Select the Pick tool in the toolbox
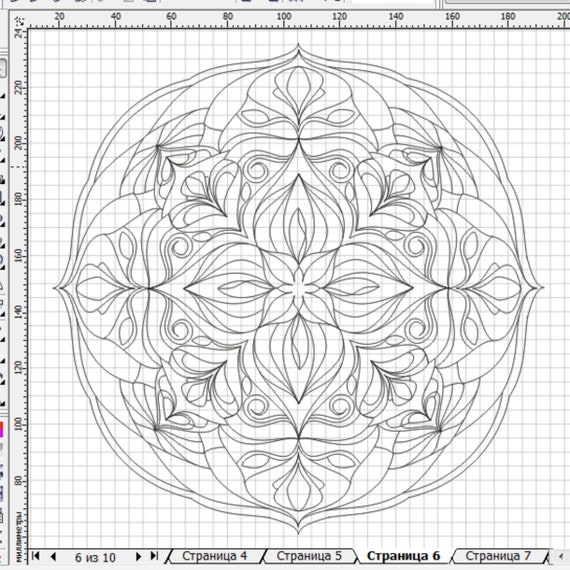 point(3,68)
